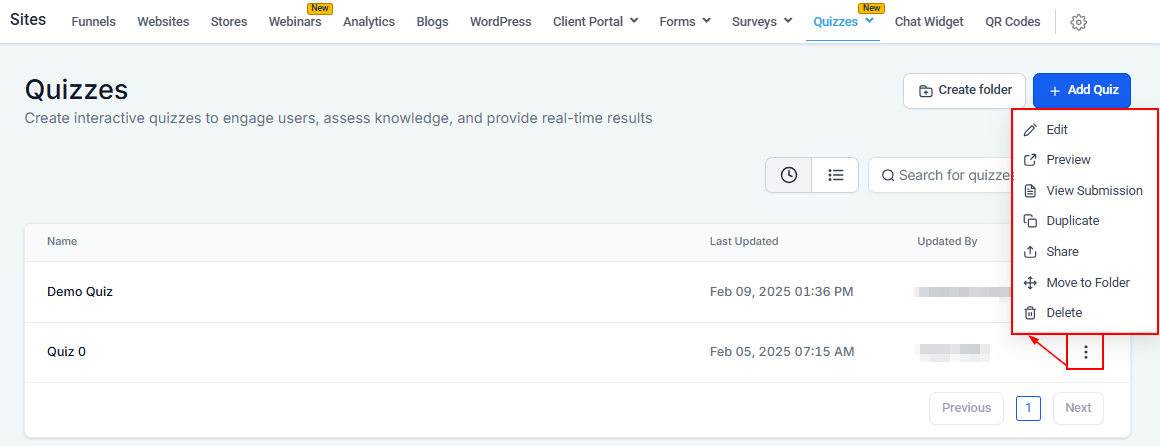
Task: Click the Updated By column header
Action: 947,241
